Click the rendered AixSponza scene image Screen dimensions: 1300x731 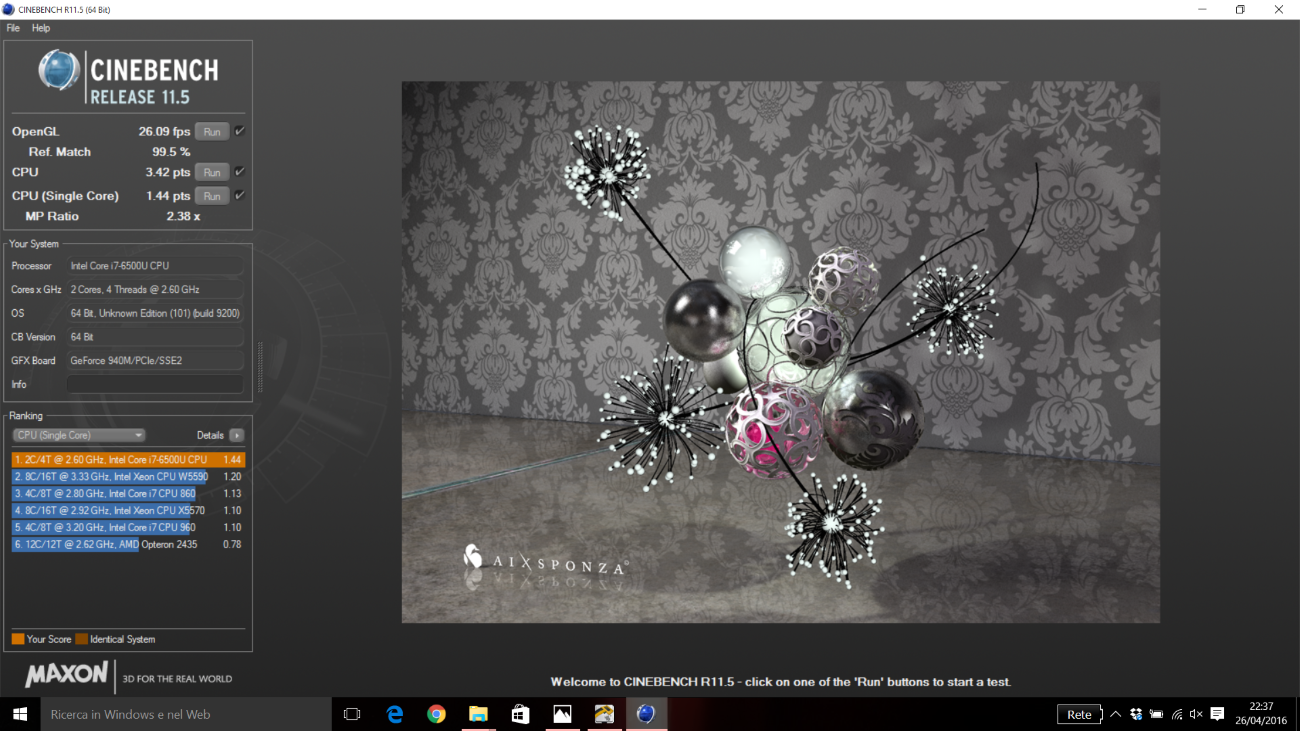point(780,352)
